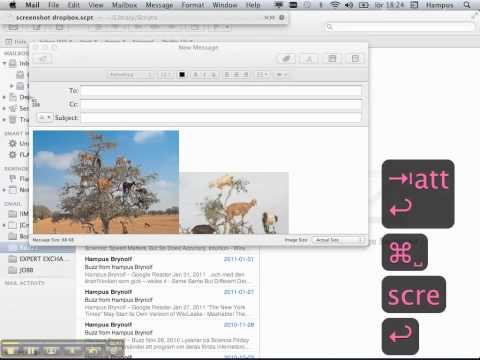
Task: Open the Mailbox menu
Action: point(124,5)
